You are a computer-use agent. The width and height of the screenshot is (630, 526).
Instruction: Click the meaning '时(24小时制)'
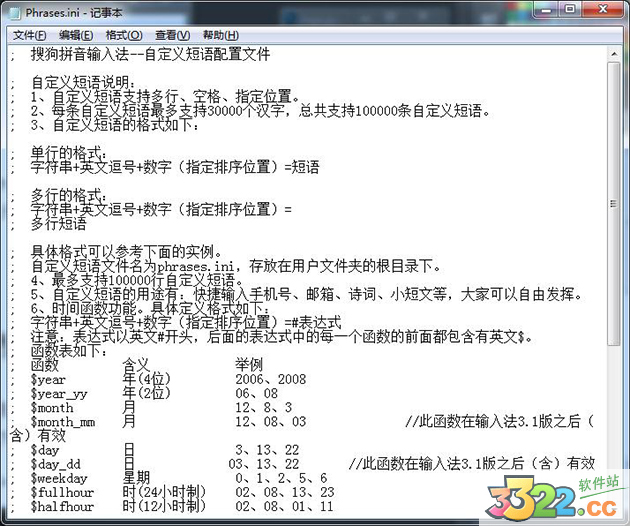(164, 492)
